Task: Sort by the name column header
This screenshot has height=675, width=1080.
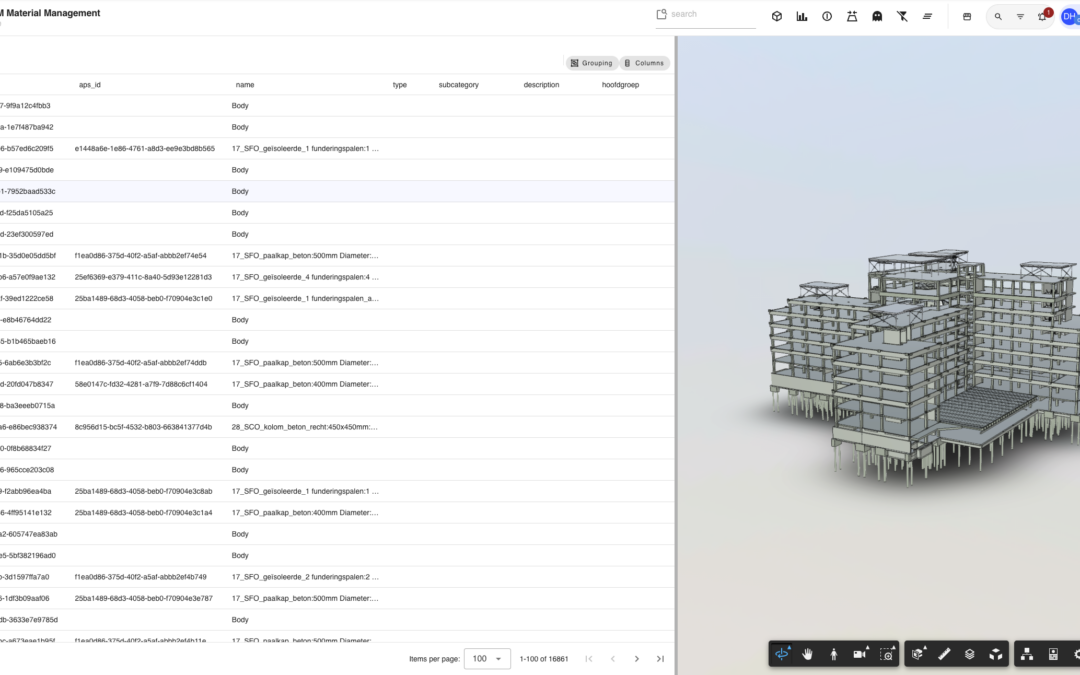Action: click(x=245, y=85)
